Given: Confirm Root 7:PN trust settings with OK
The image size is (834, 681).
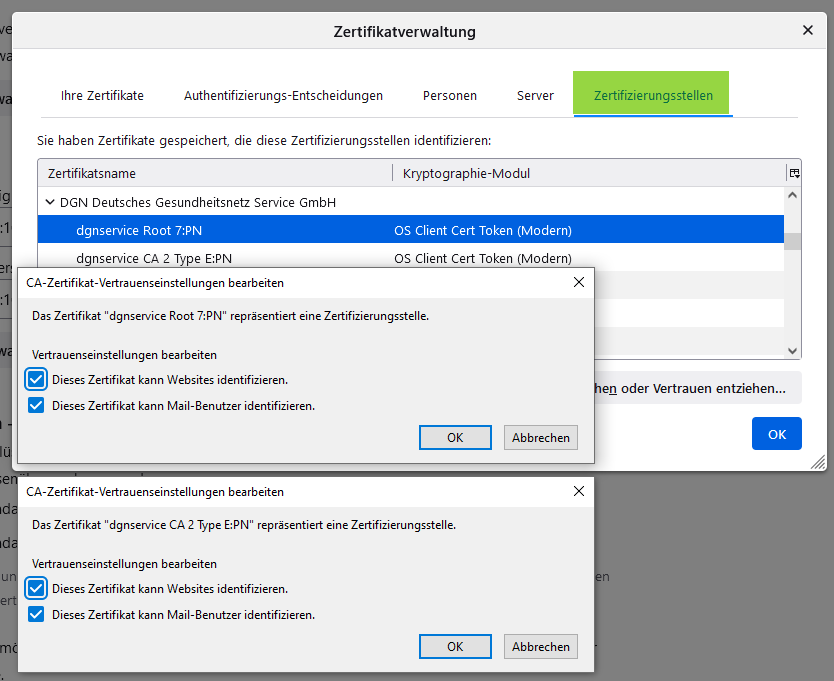Looking at the screenshot, I should [455, 437].
